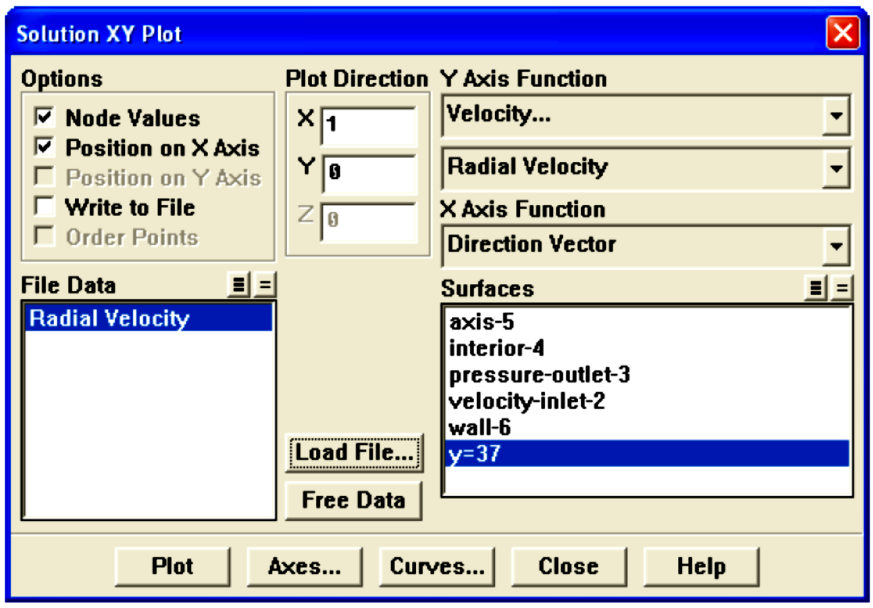
Task: Click the X plot direction field
Action: [x=368, y=126]
